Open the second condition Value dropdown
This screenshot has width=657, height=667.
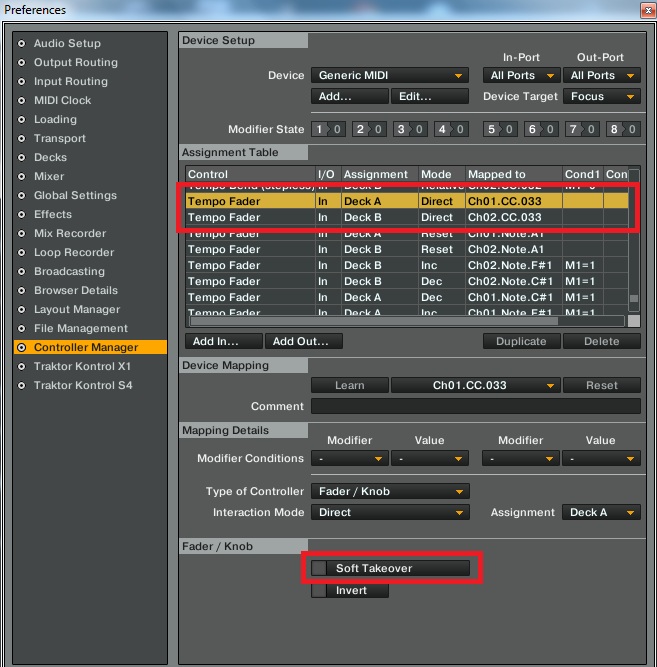pyautogui.click(x=601, y=459)
